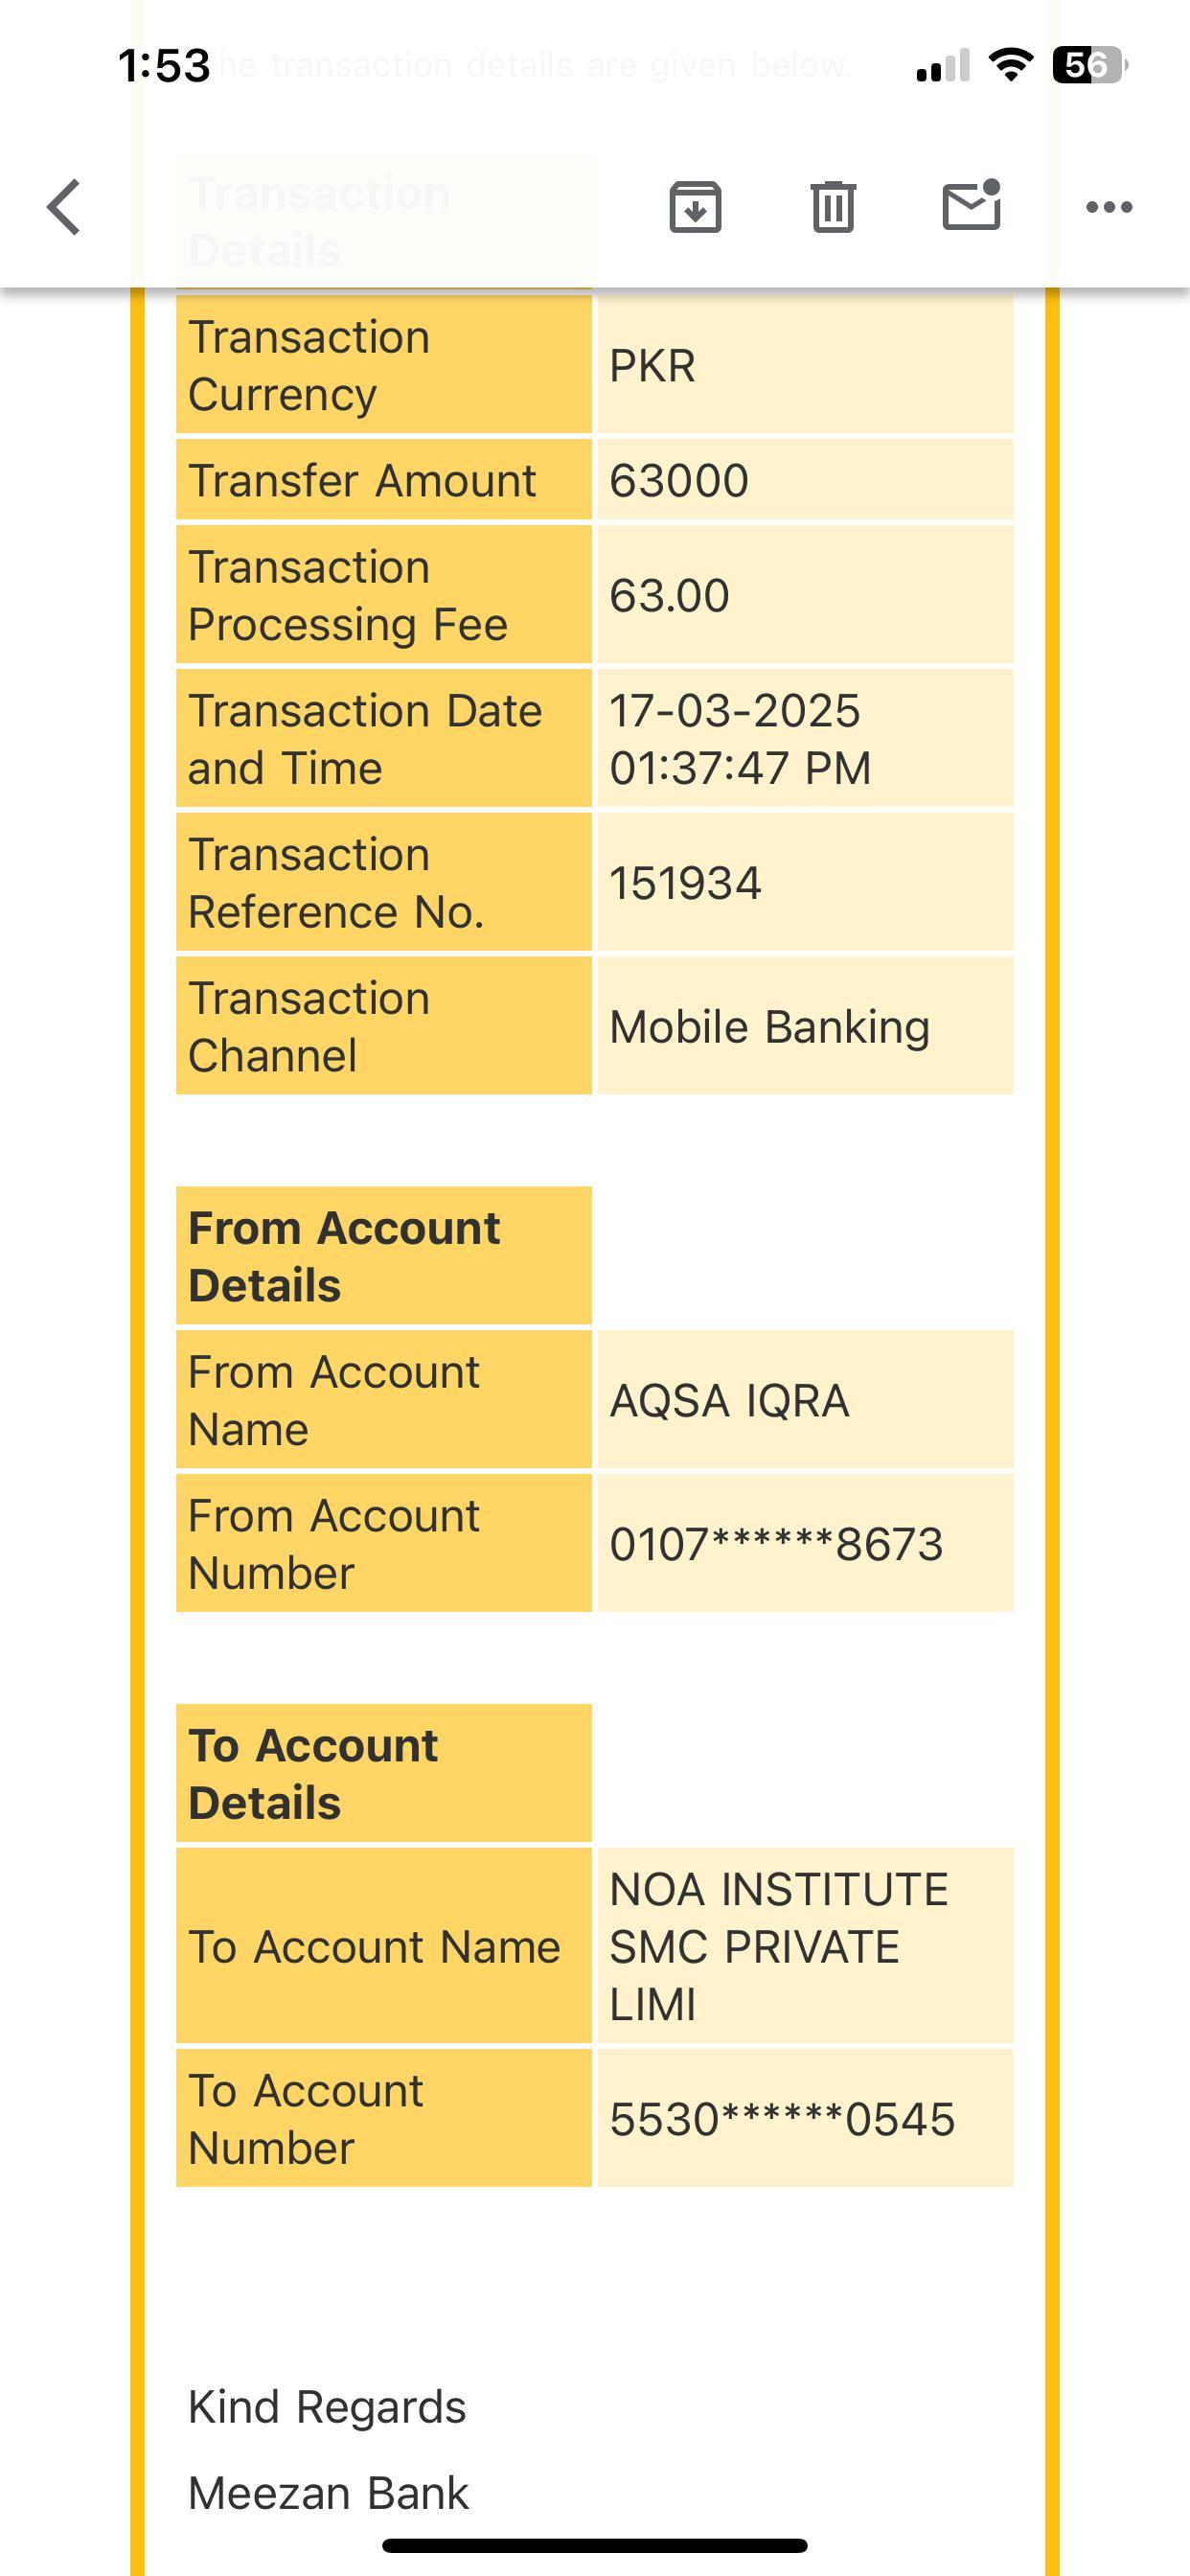The image size is (1190, 2576).
Task: Tap the back arrow to exit email
Action: click(x=64, y=207)
